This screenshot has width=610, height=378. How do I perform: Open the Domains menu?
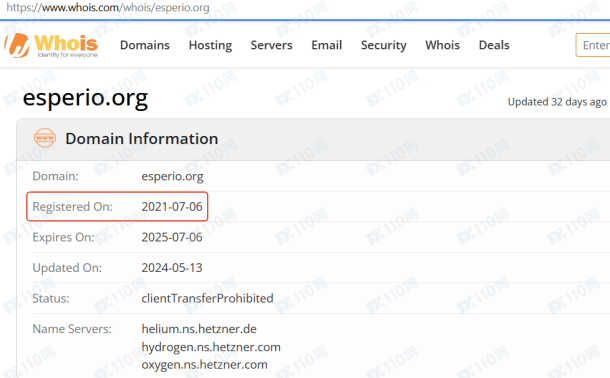[145, 45]
